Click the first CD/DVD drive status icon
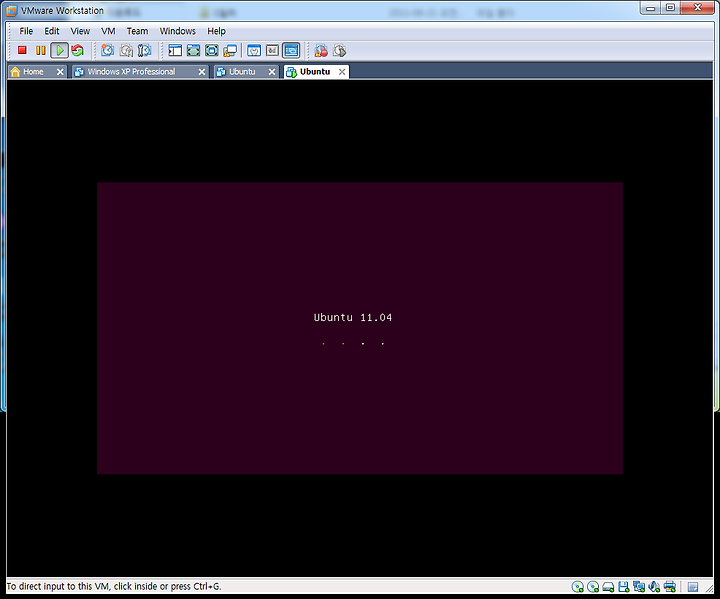The image size is (720, 599). click(x=578, y=587)
